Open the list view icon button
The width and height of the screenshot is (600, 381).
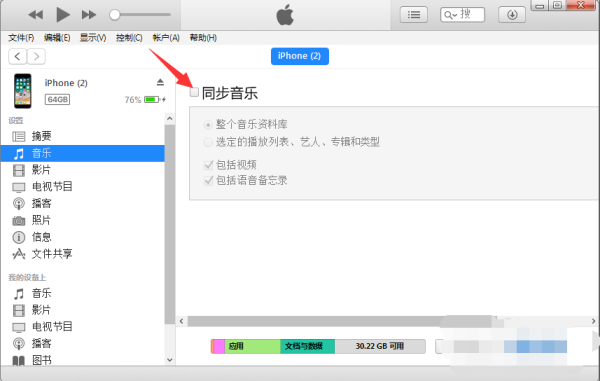coord(414,15)
